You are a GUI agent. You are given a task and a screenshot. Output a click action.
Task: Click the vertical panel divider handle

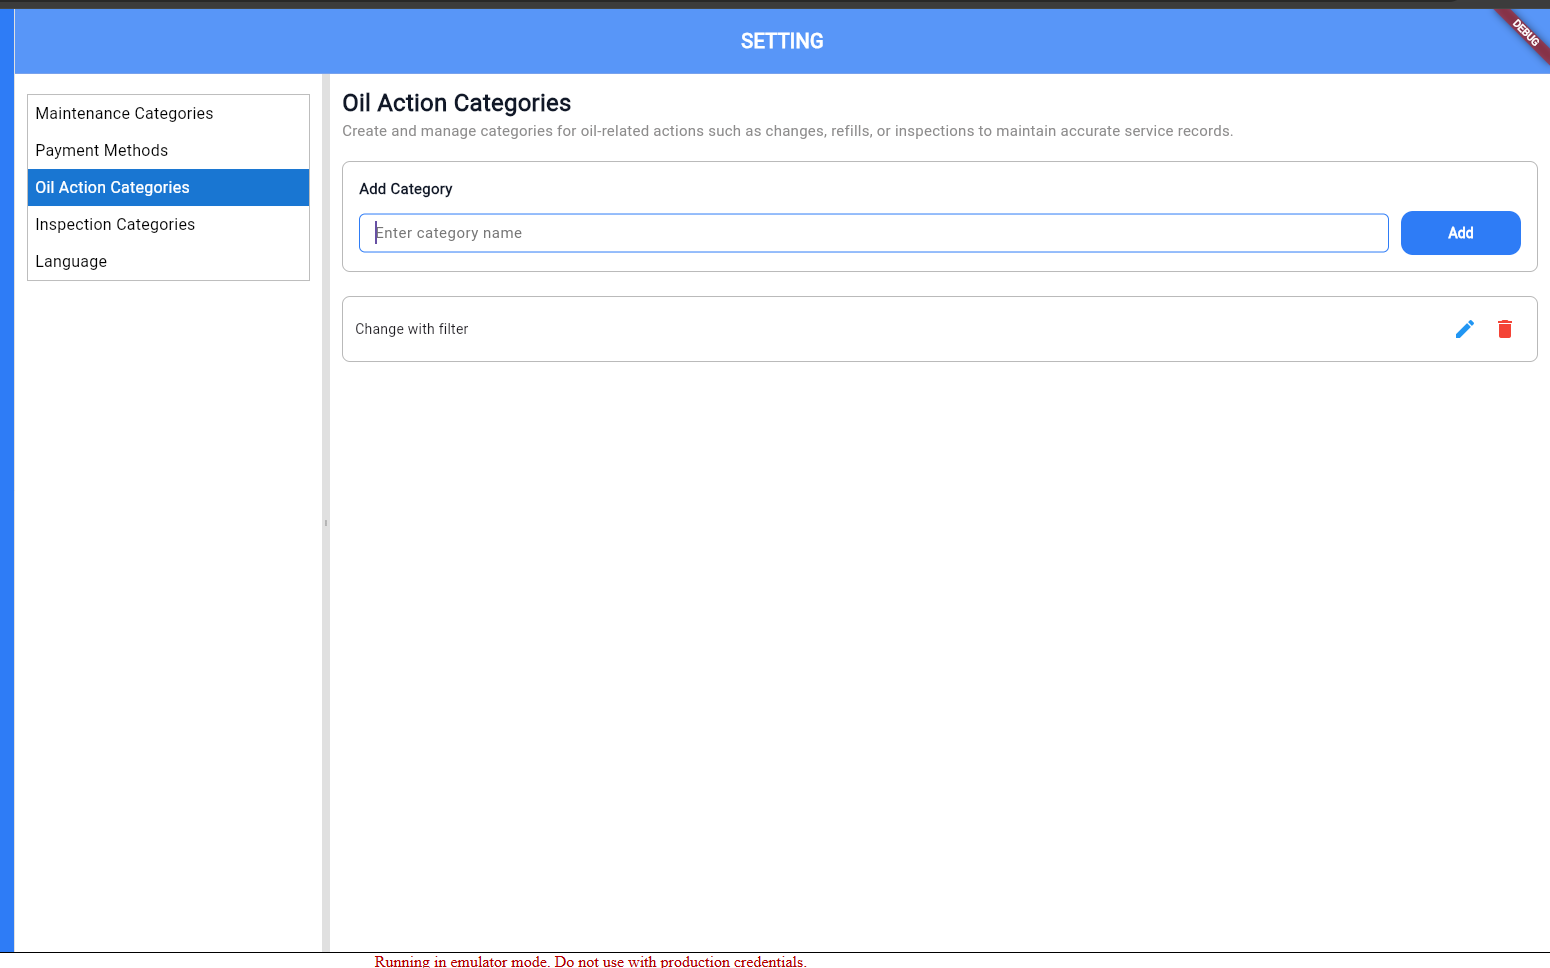pos(326,523)
